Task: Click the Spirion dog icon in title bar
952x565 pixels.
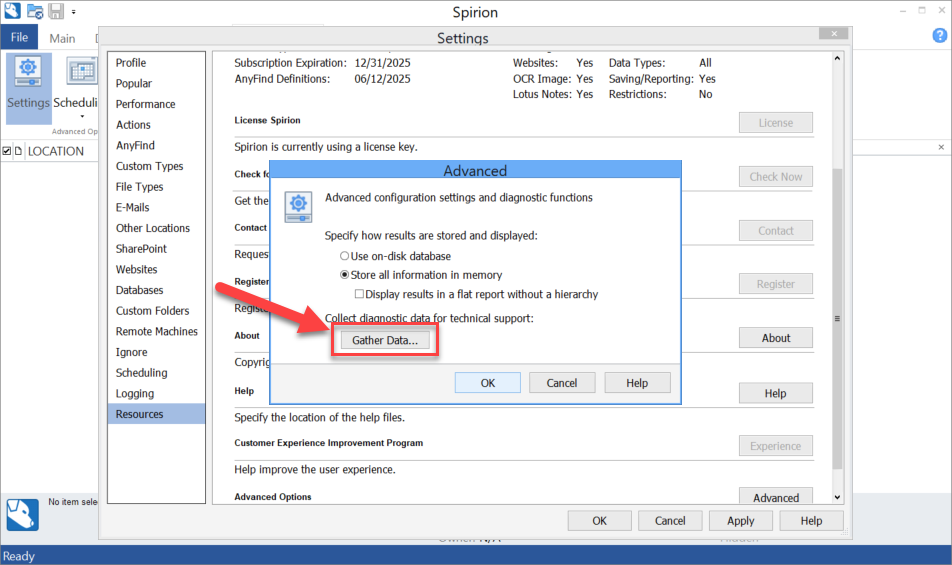Action: 12,10
